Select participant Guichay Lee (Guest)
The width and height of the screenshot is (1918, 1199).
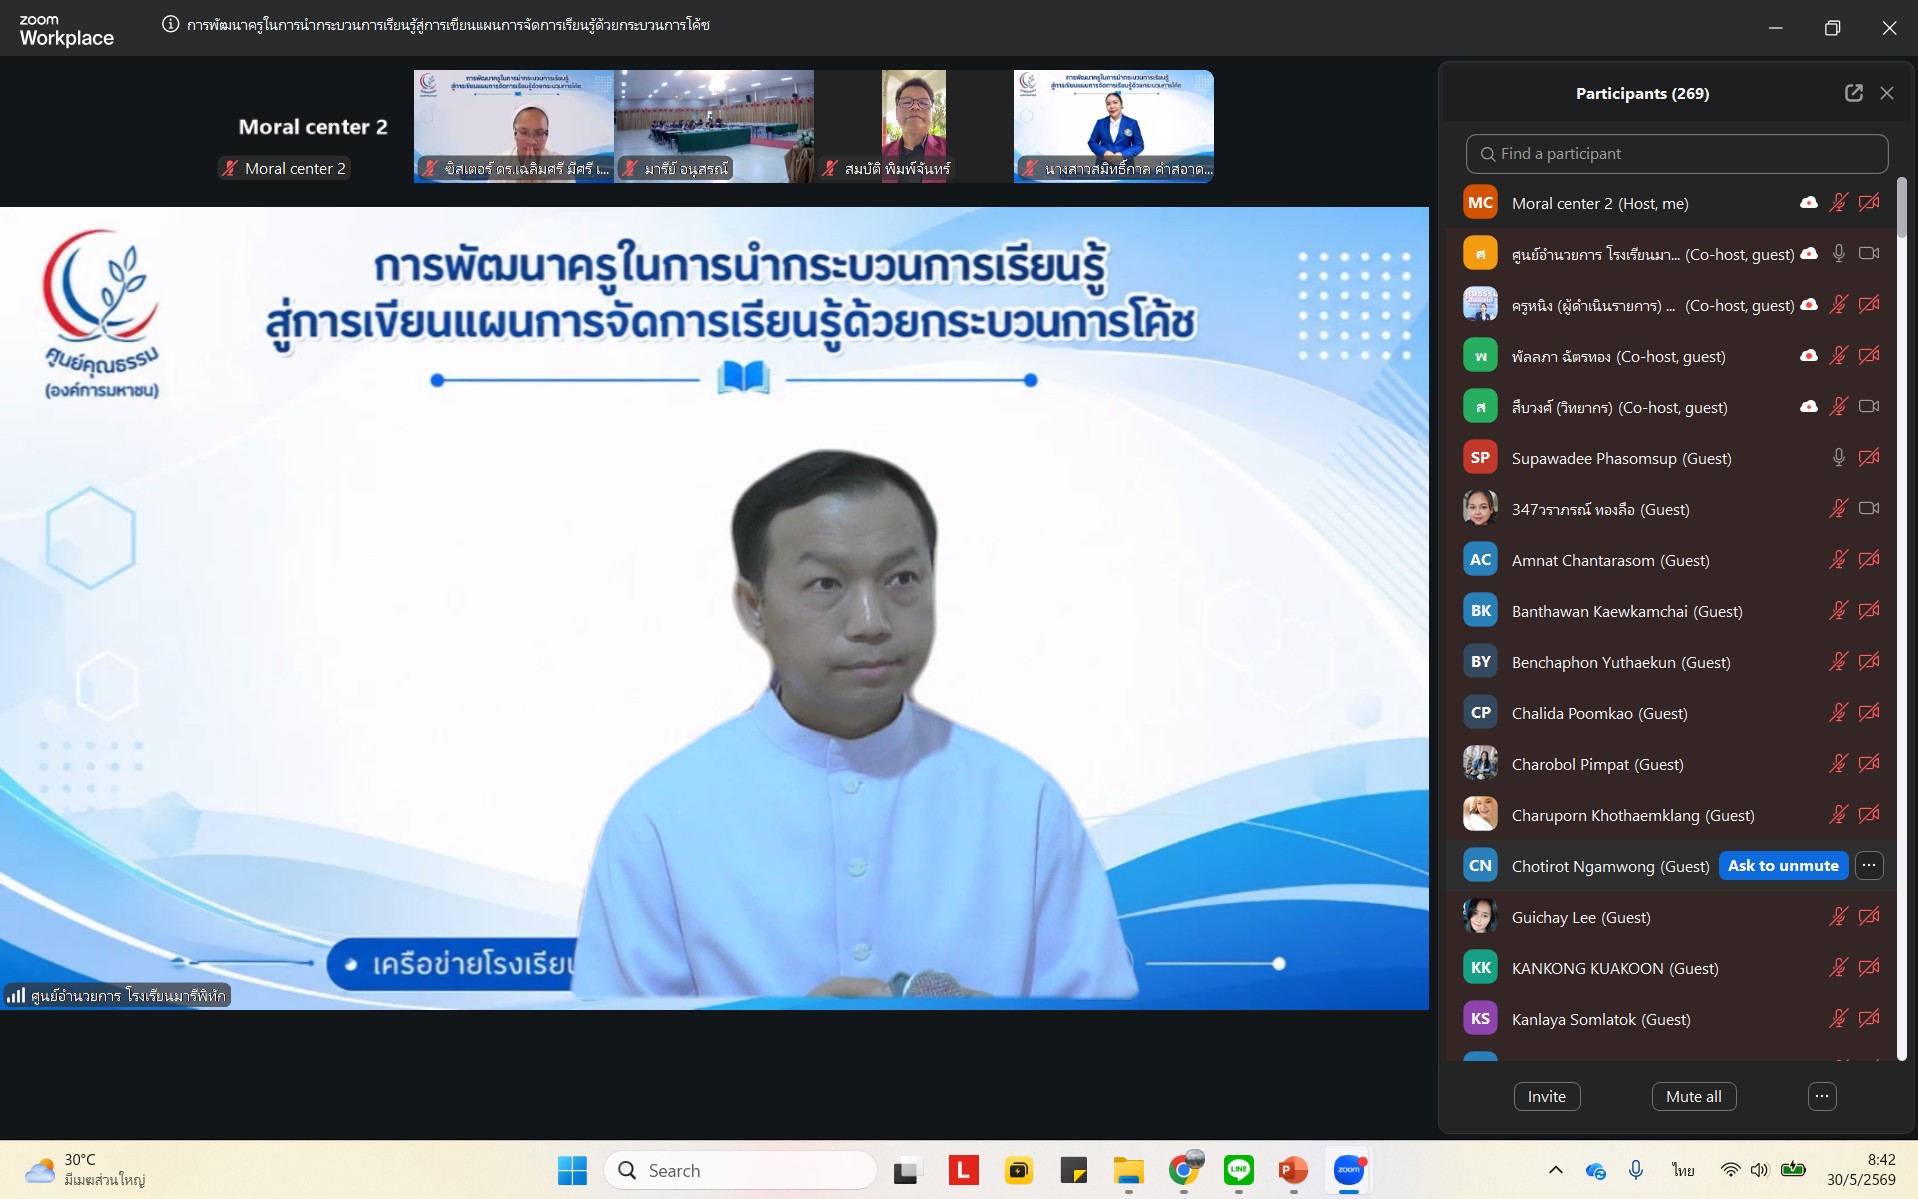[1672, 917]
